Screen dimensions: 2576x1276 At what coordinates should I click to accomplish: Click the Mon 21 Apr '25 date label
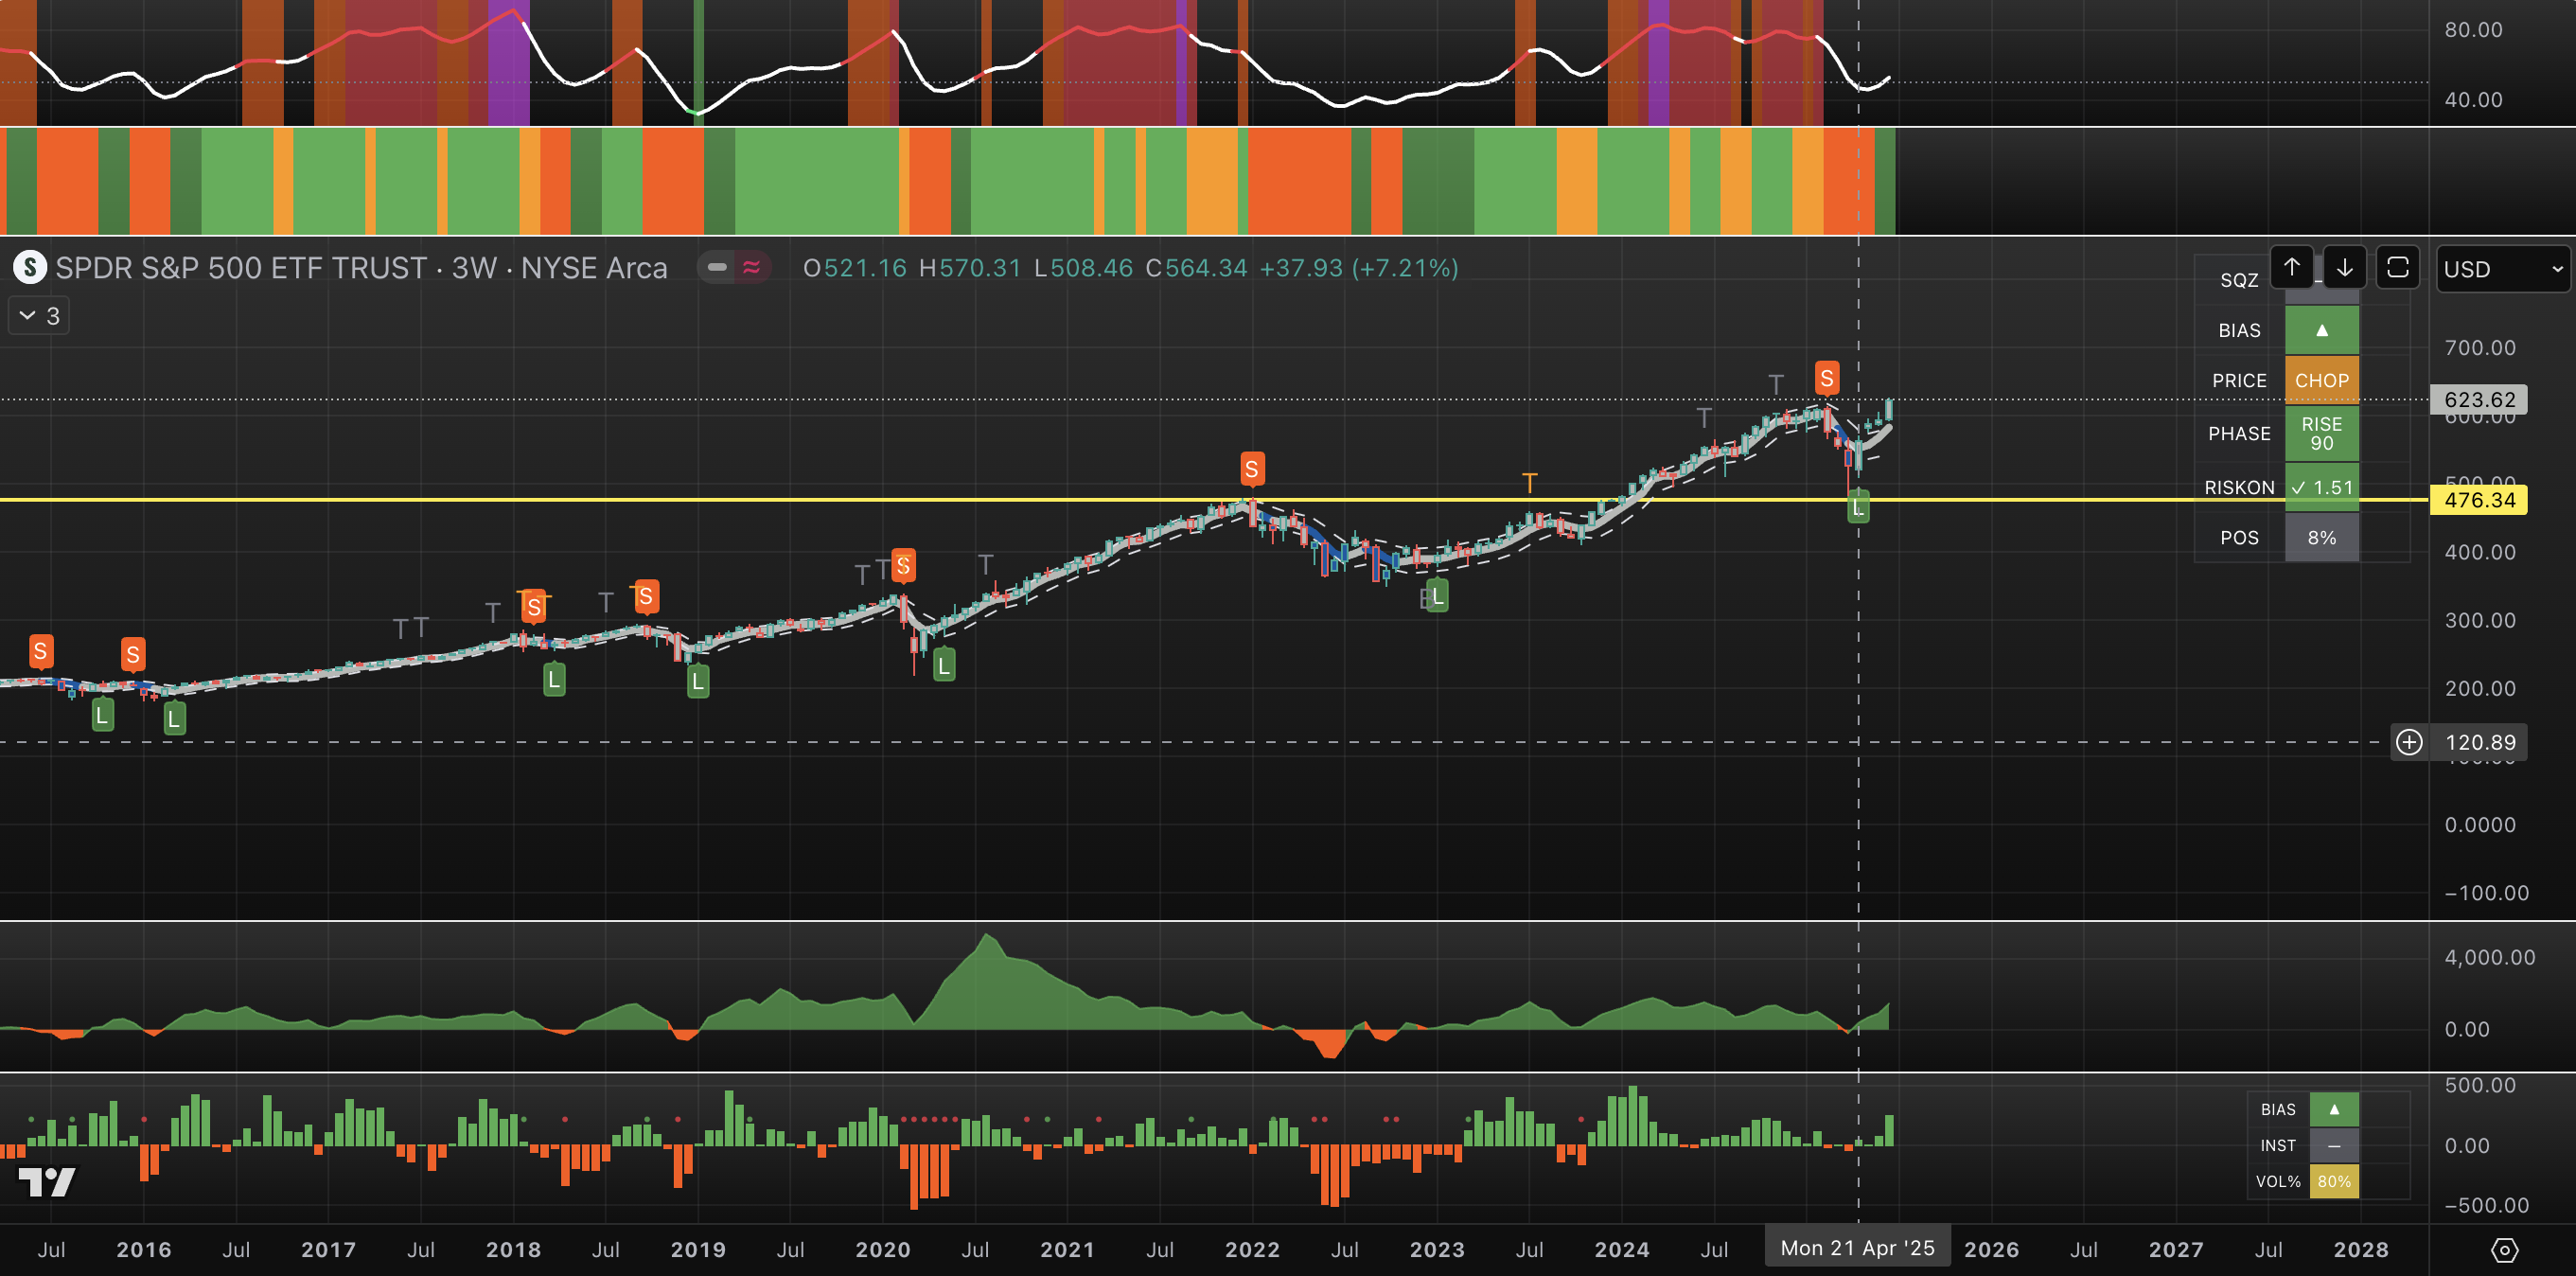pyautogui.click(x=1857, y=1248)
